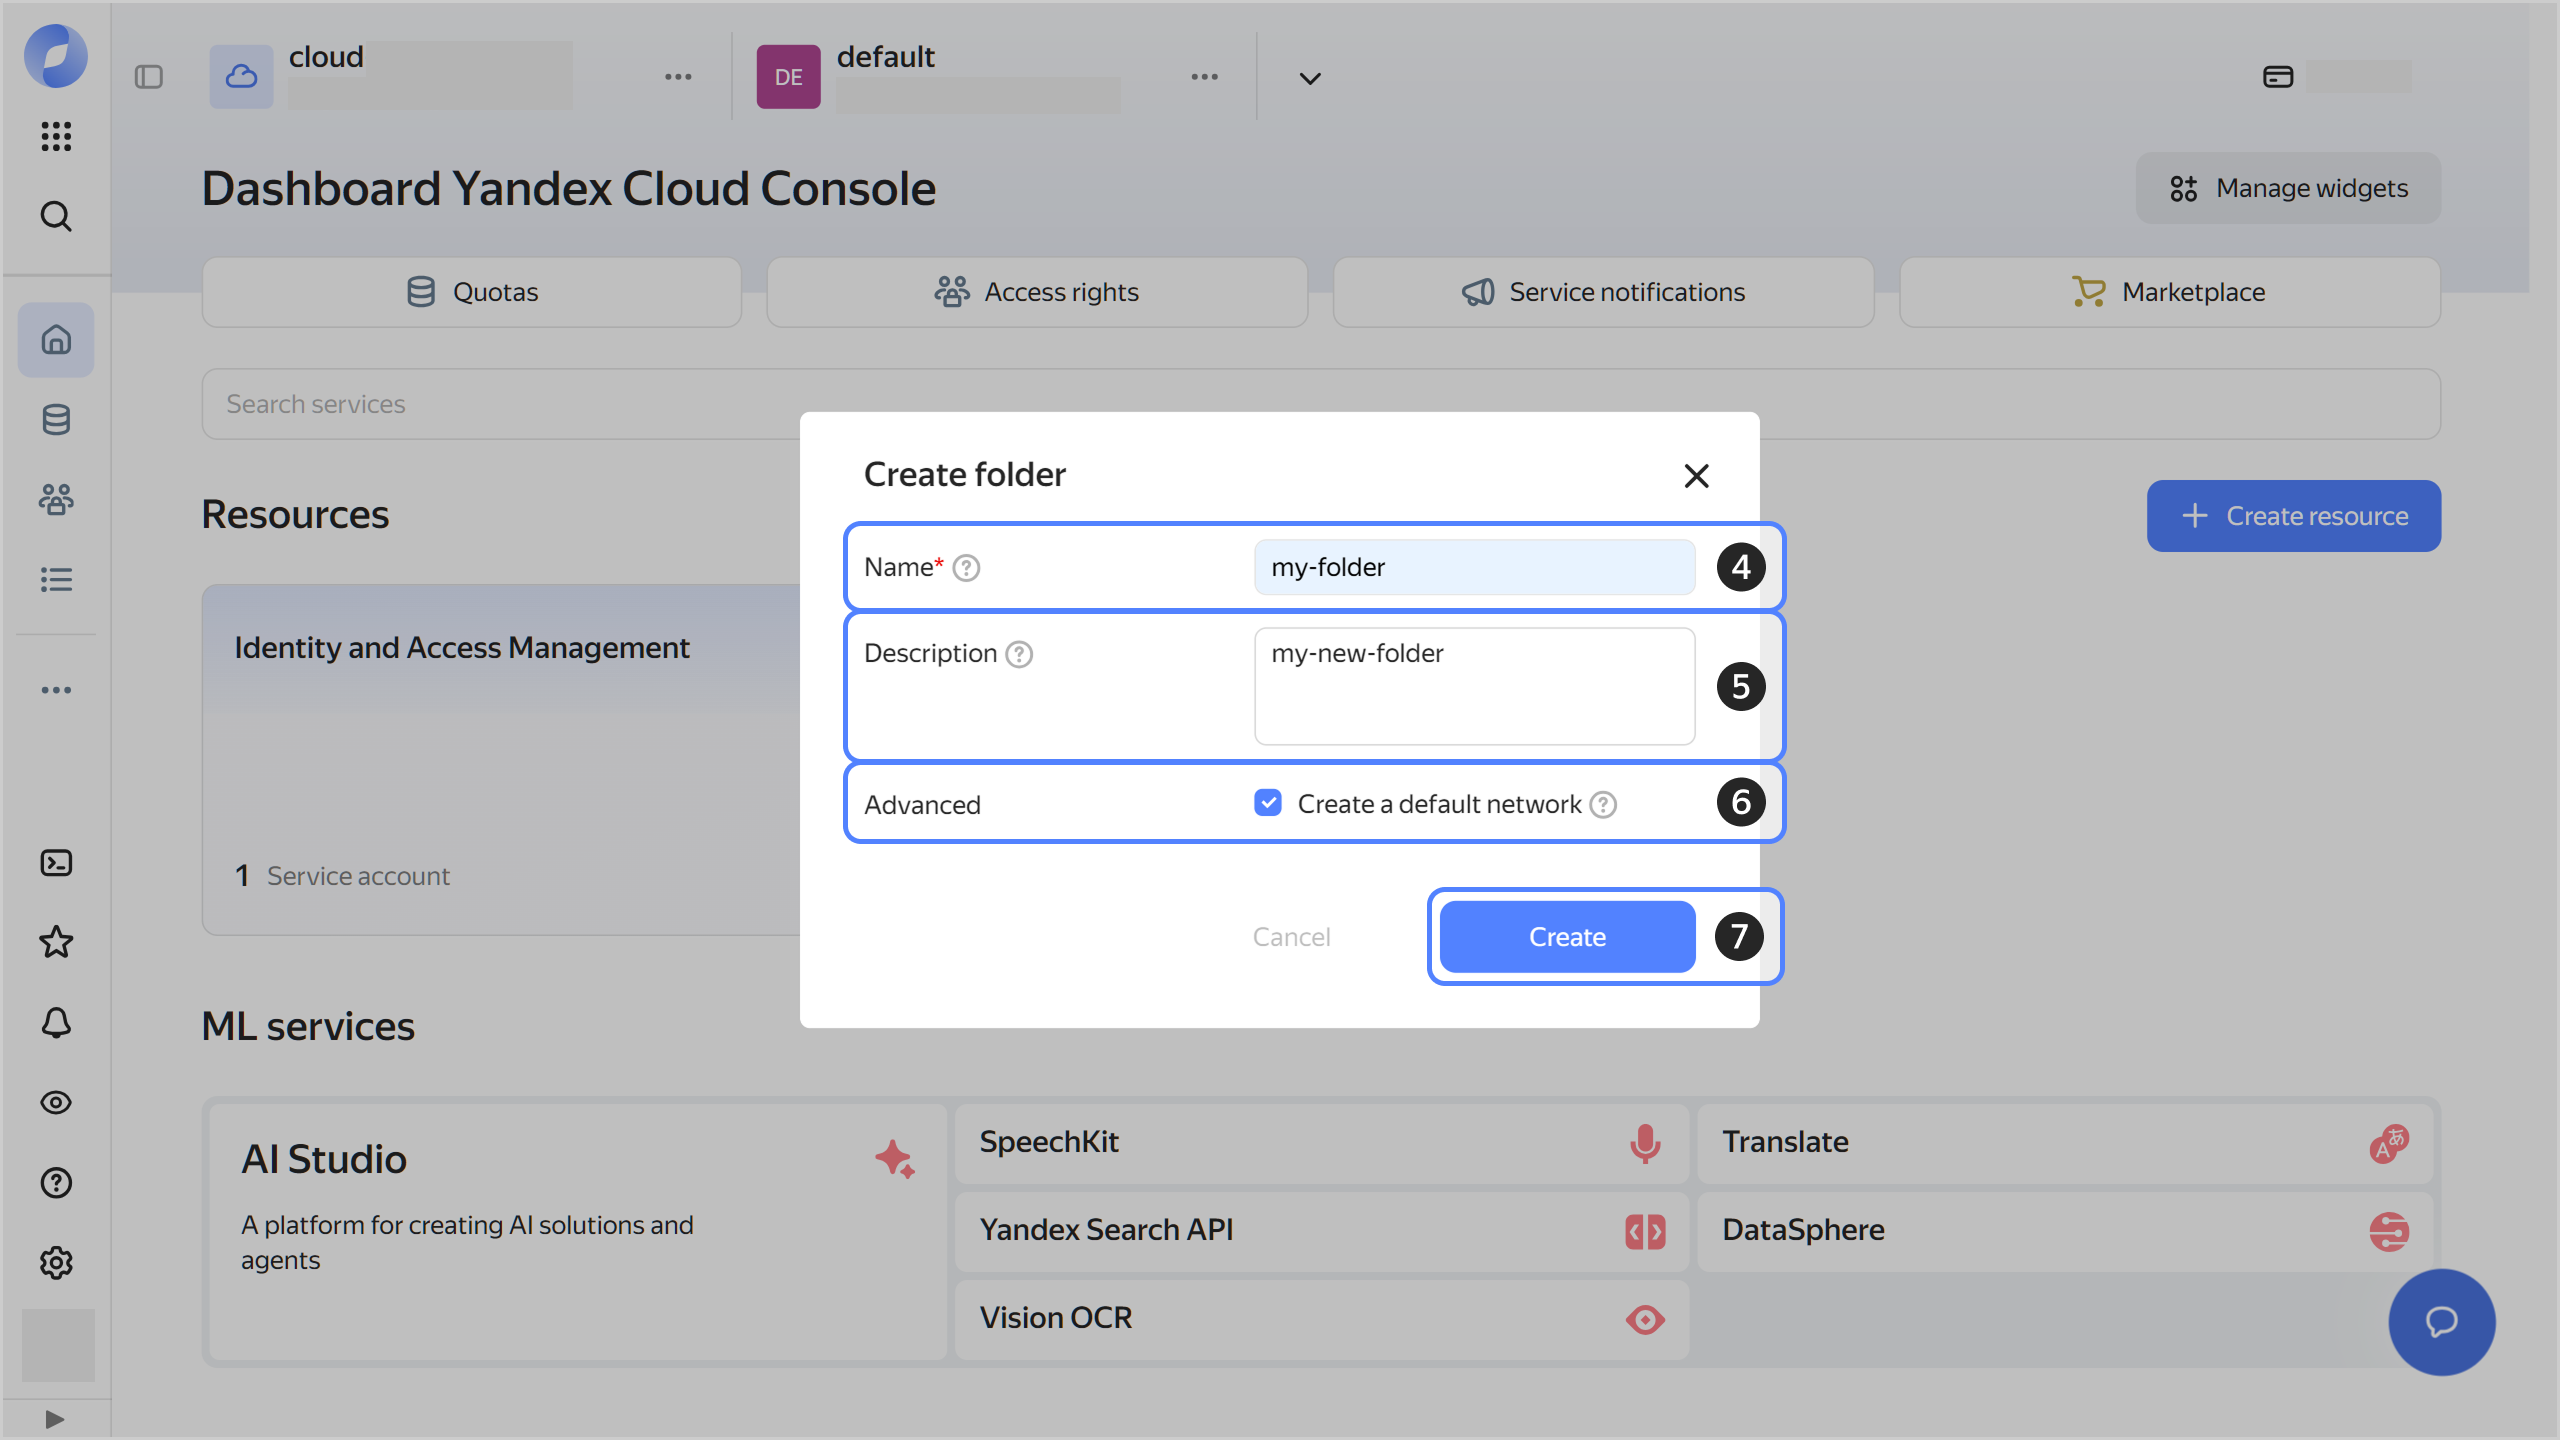The image size is (2560, 1440).
Task: Switch to the Access rights tab
Action: 1037,292
